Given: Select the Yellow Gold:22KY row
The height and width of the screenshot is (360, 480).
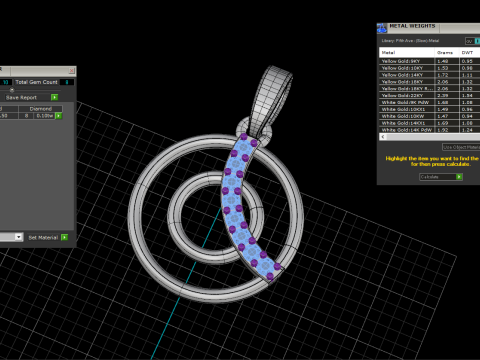Looking at the screenshot, I should pos(430,95).
